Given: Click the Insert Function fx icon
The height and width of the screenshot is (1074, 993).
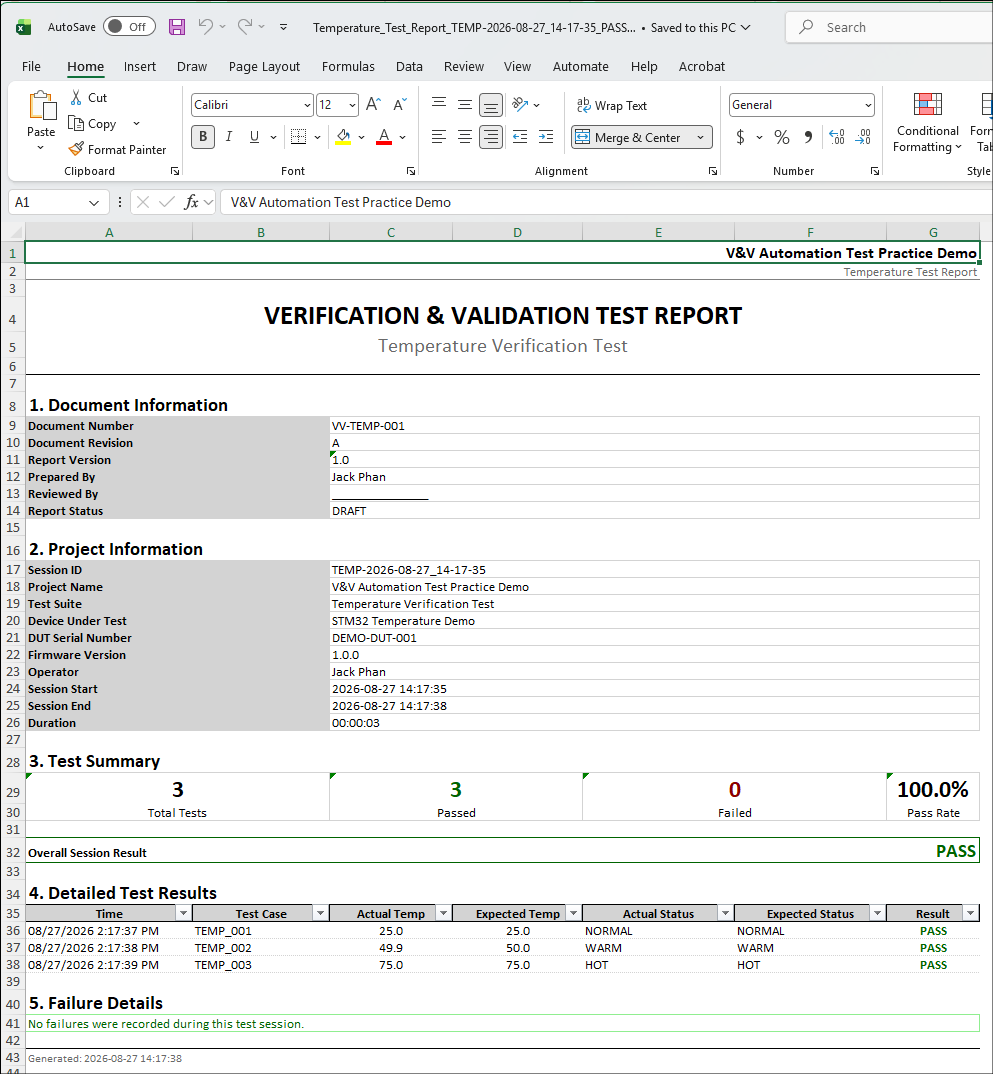Looking at the screenshot, I should click(191, 202).
